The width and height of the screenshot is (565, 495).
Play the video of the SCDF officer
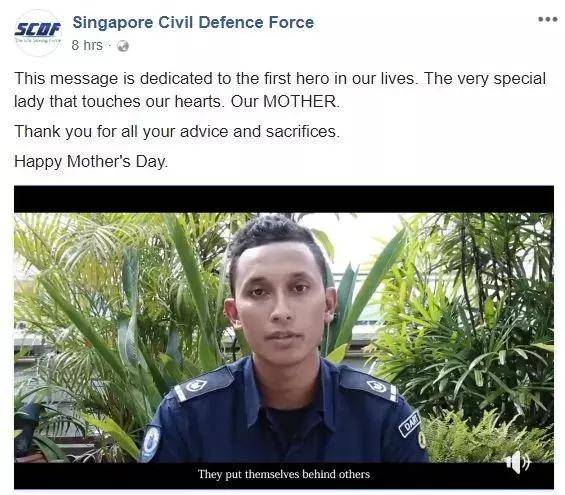pyautogui.click(x=284, y=337)
